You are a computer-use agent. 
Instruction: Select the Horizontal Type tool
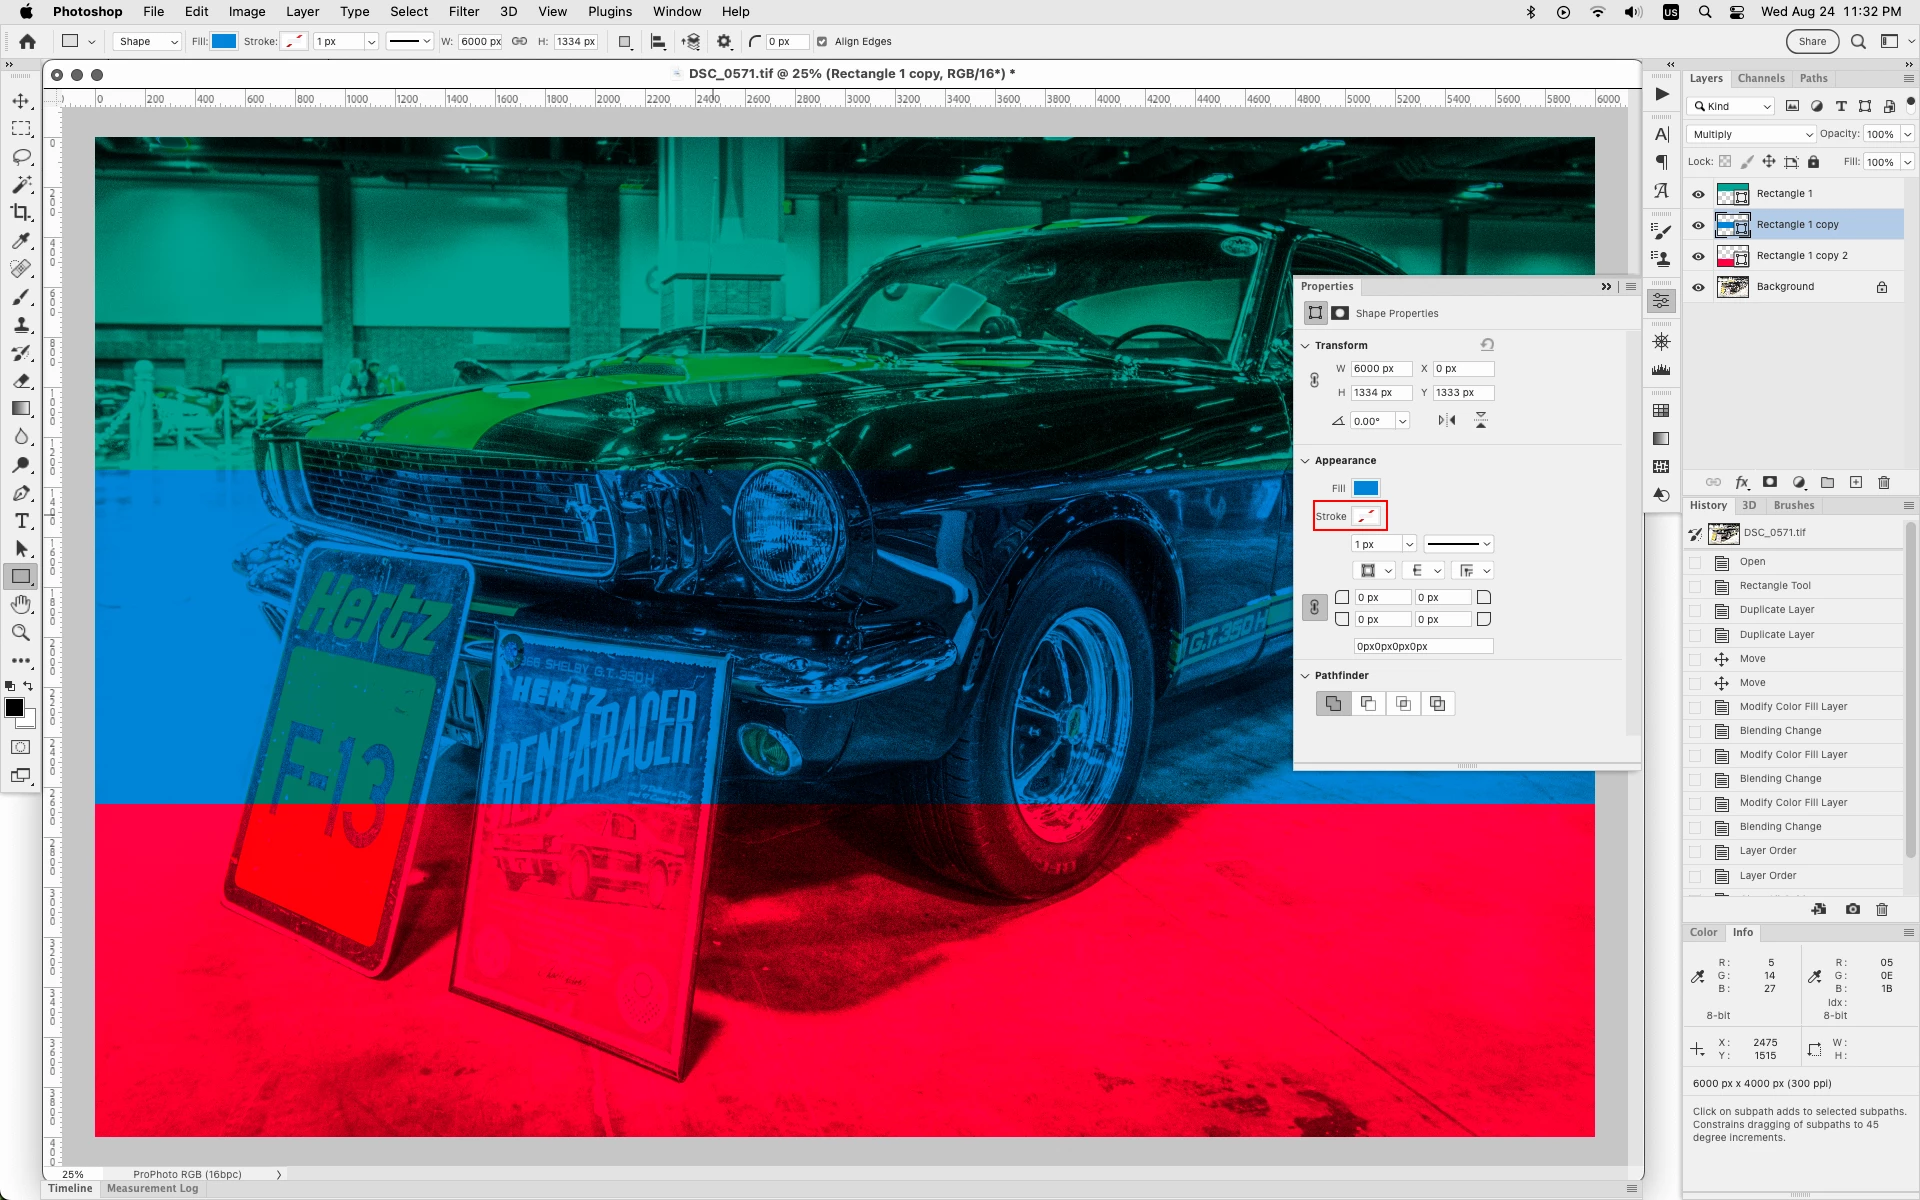(21, 521)
